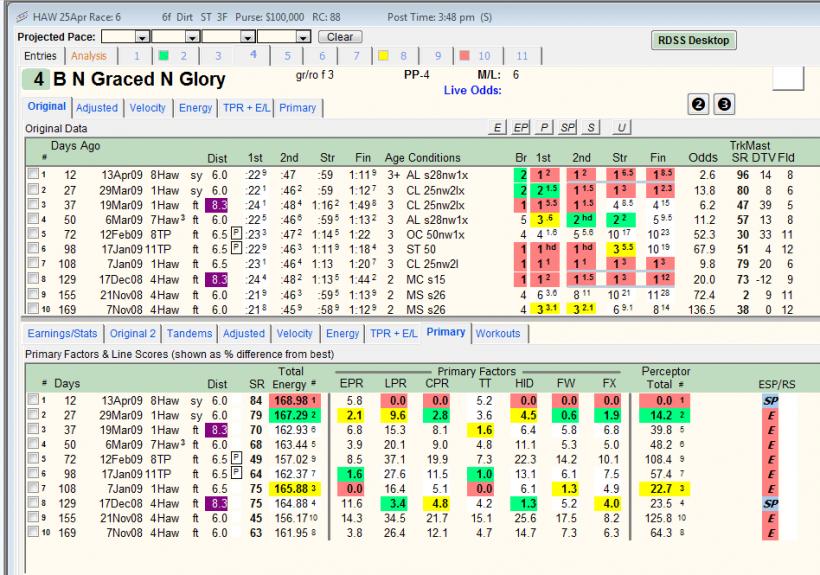The image size is (820, 575).
Task: Click the black circled 2 icon
Action: tap(698, 105)
